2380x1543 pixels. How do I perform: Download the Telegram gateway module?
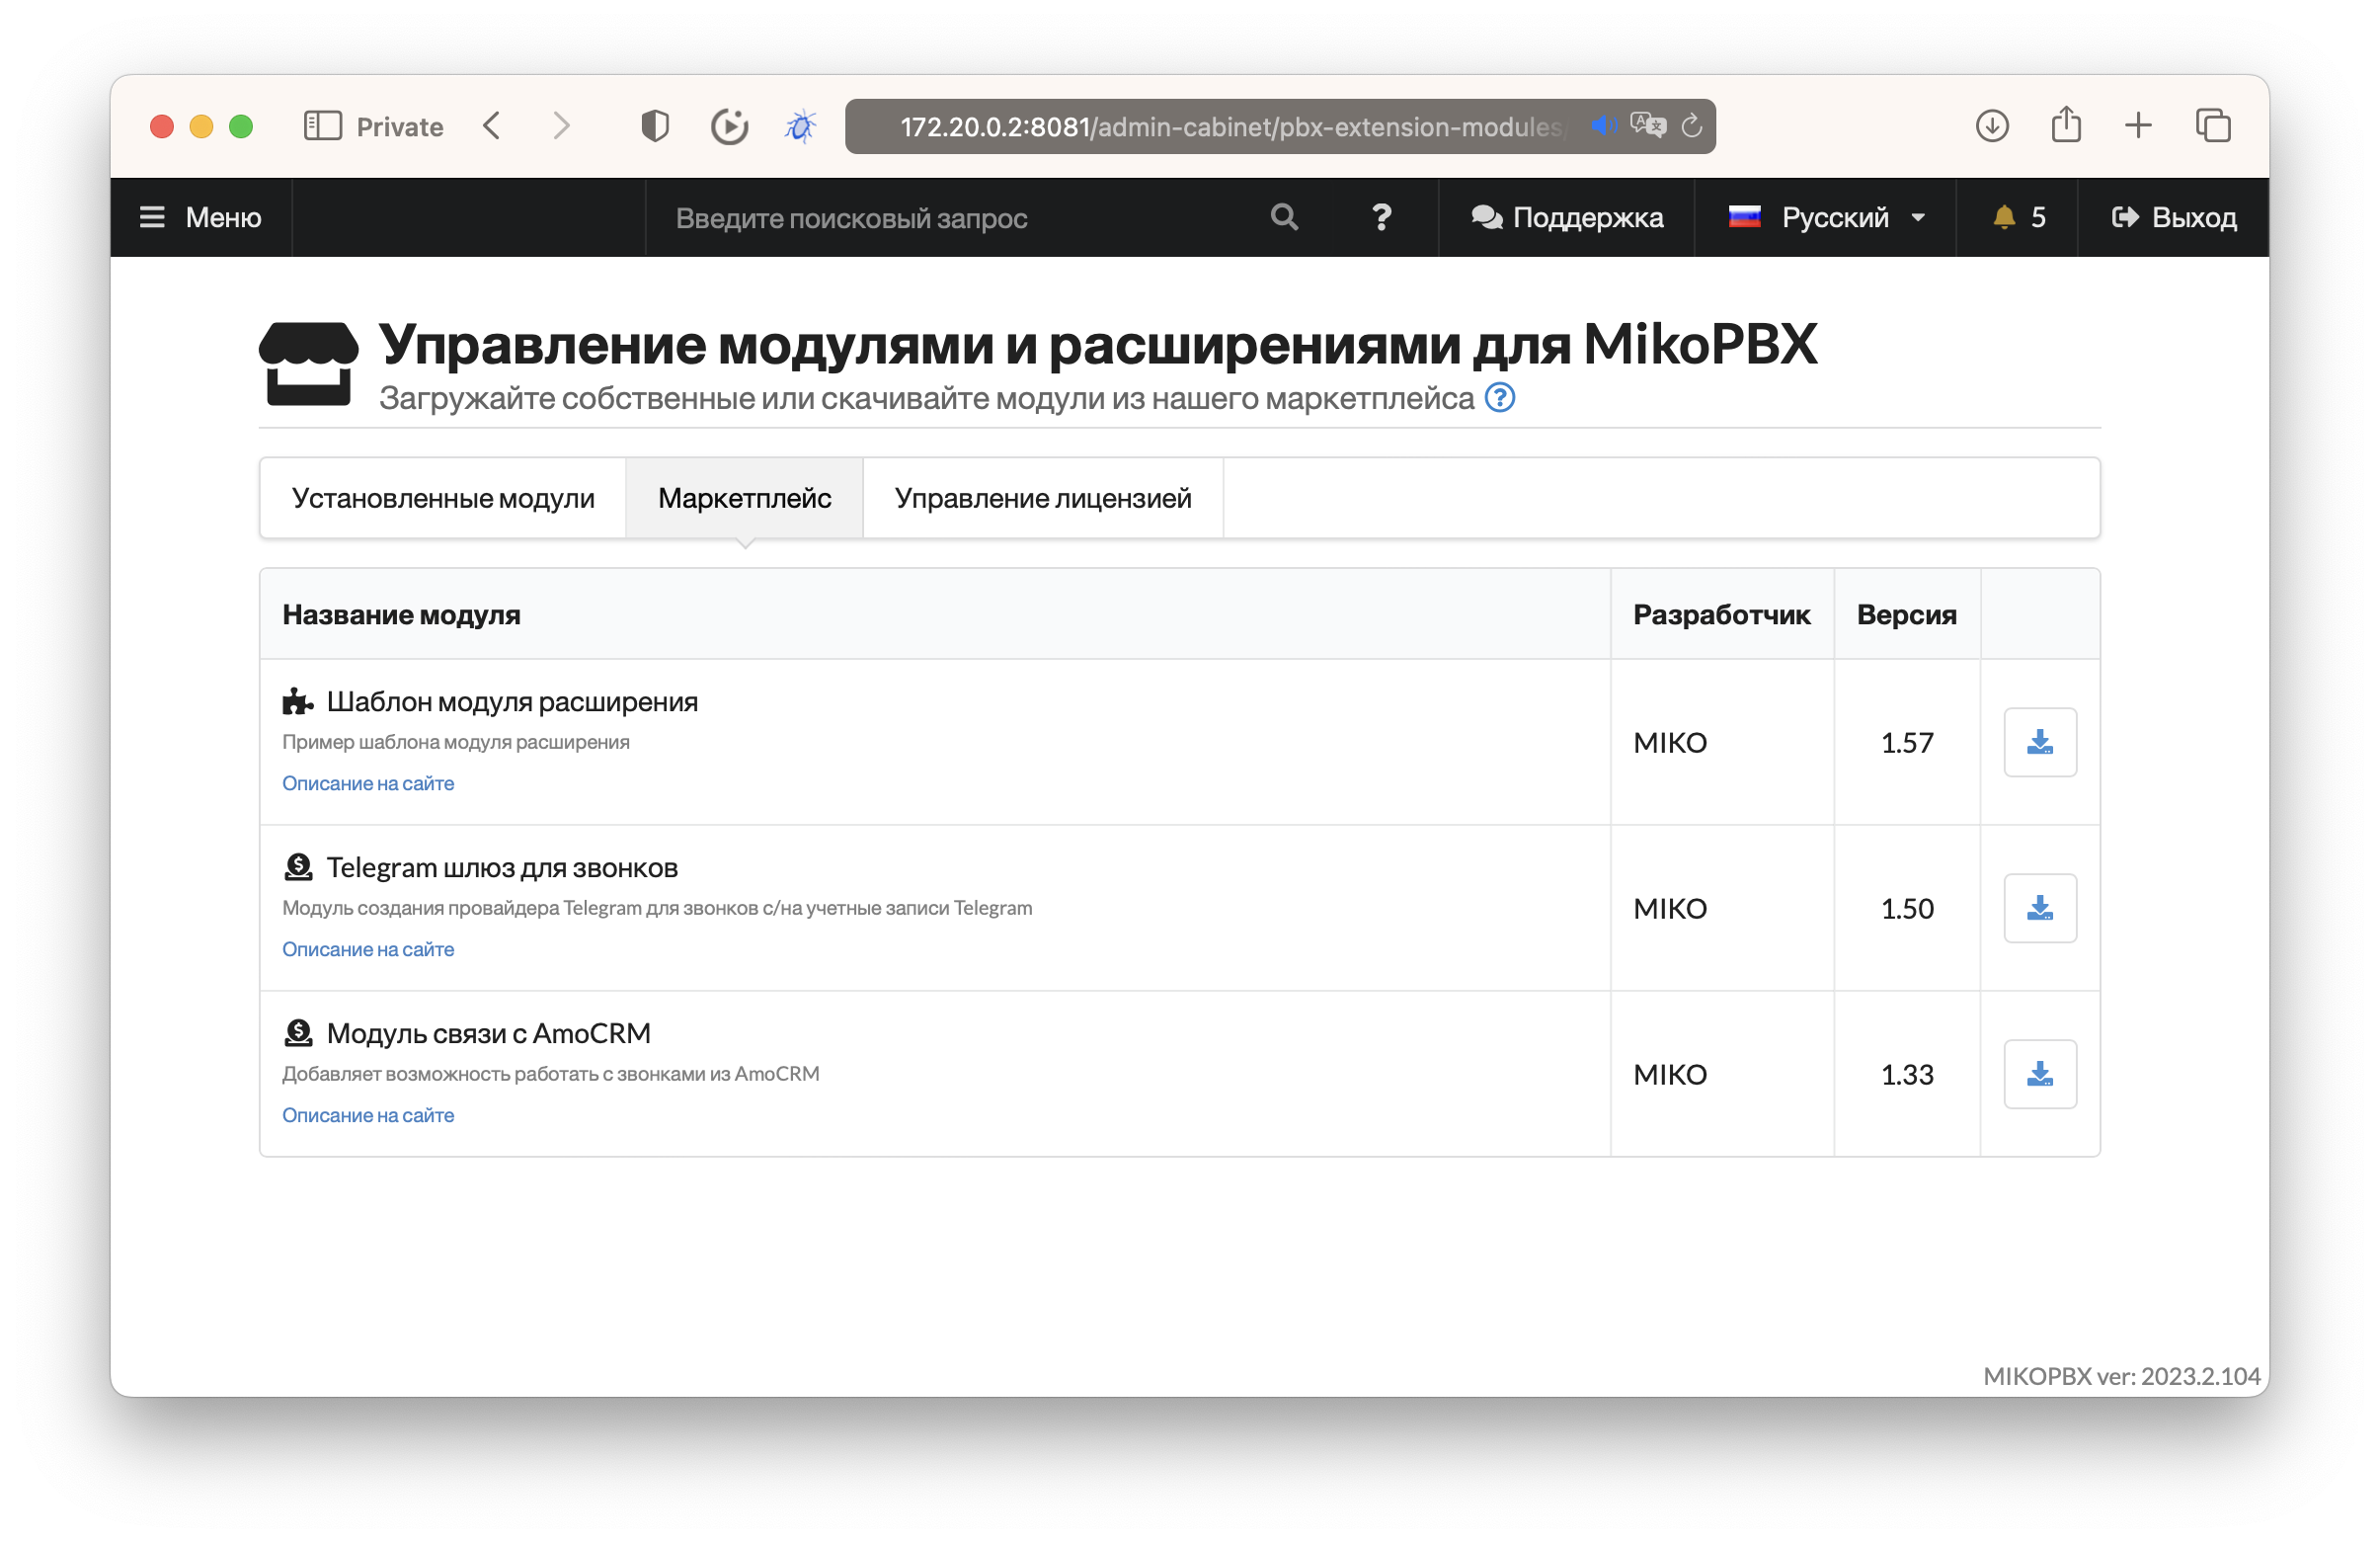tap(2039, 908)
